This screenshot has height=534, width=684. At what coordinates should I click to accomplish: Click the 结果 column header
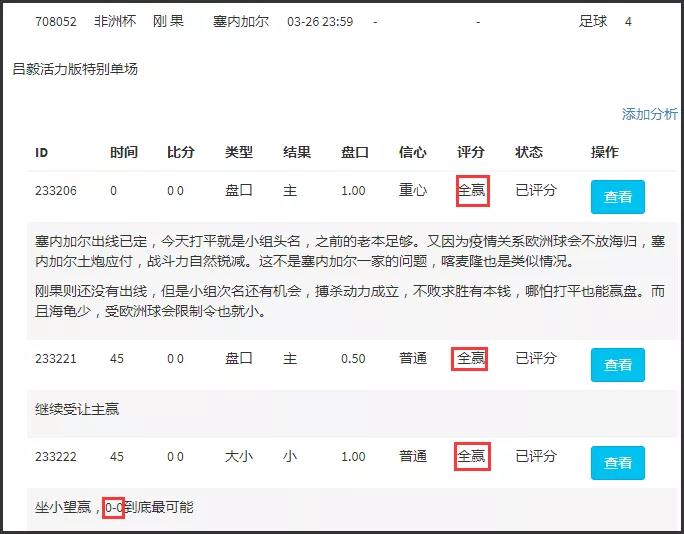[297, 152]
